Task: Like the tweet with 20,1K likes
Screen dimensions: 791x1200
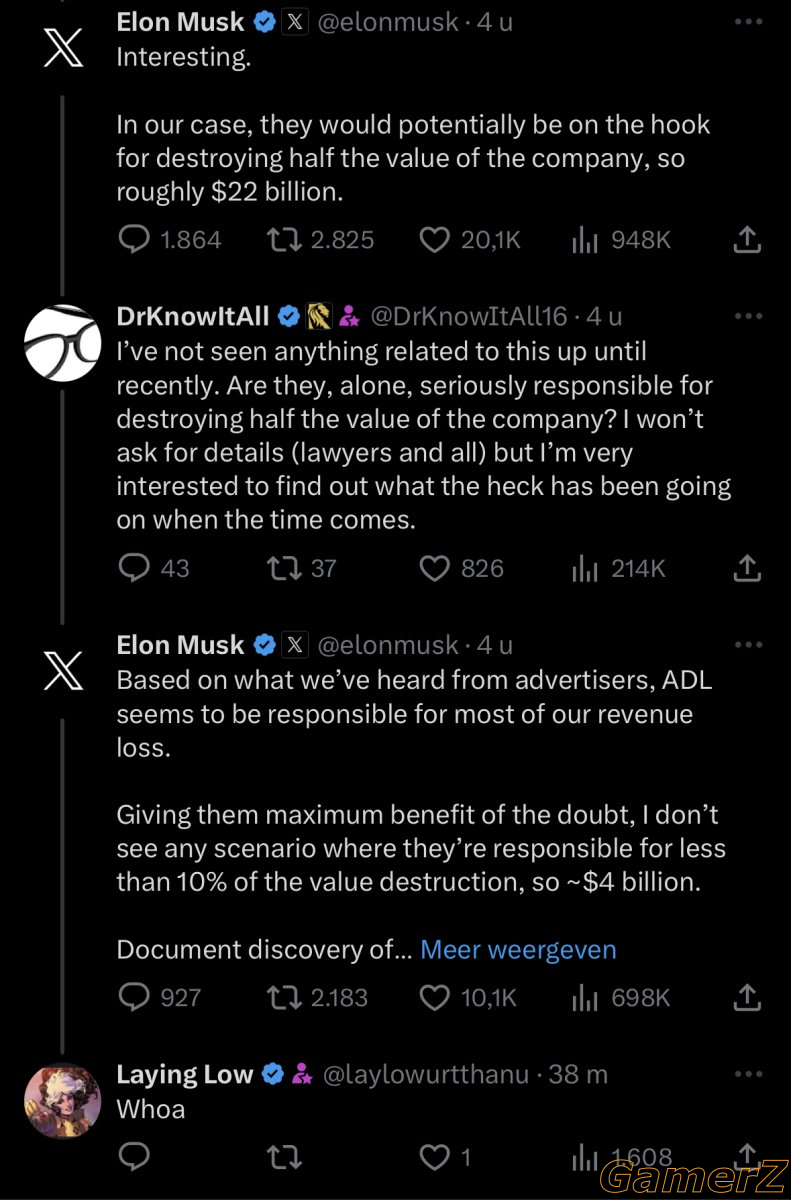Action: (x=469, y=240)
